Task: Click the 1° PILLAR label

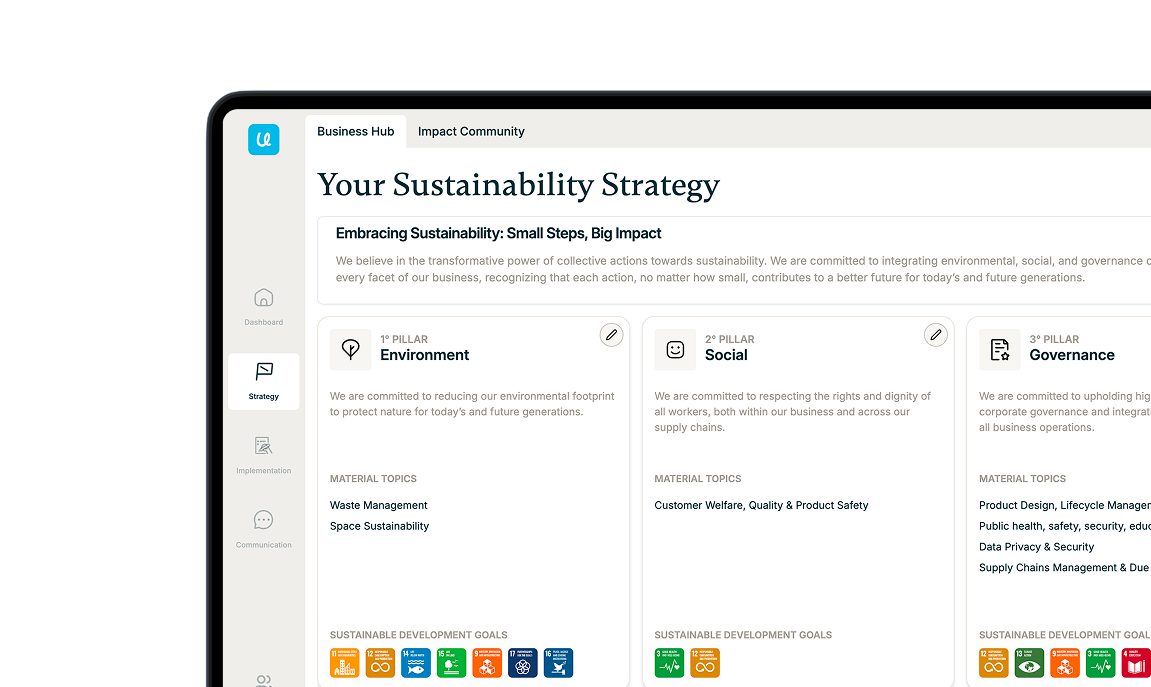Action: point(404,339)
